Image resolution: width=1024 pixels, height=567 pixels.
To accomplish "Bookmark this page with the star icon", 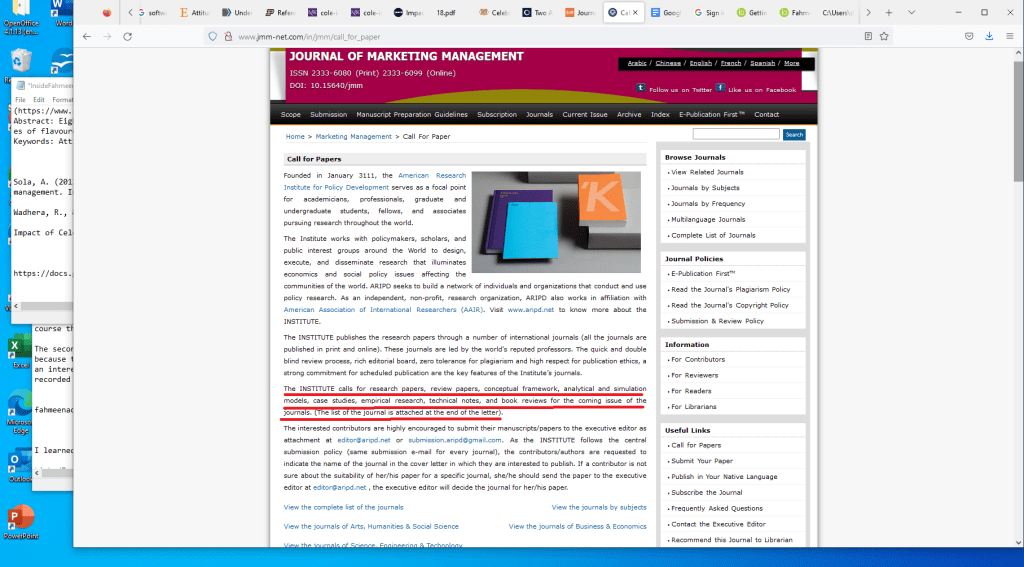I will coord(884,37).
